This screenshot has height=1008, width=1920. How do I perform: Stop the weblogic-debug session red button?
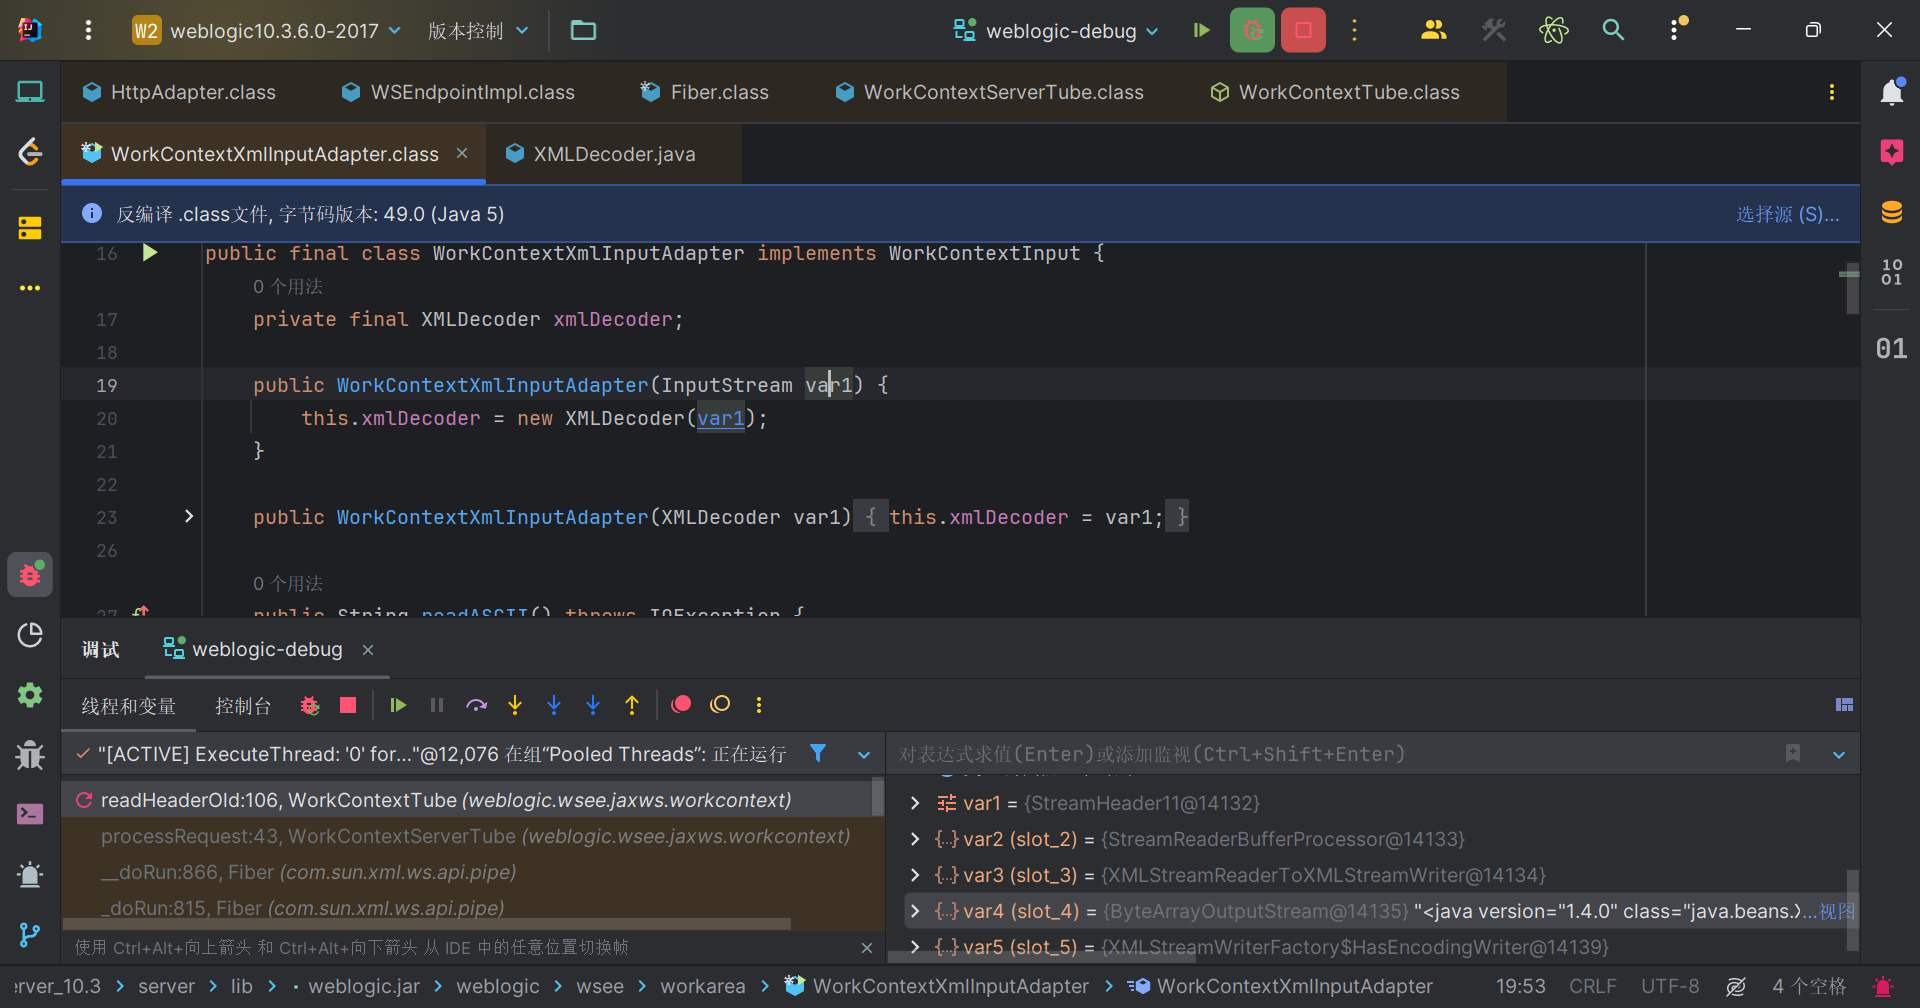coord(1303,30)
